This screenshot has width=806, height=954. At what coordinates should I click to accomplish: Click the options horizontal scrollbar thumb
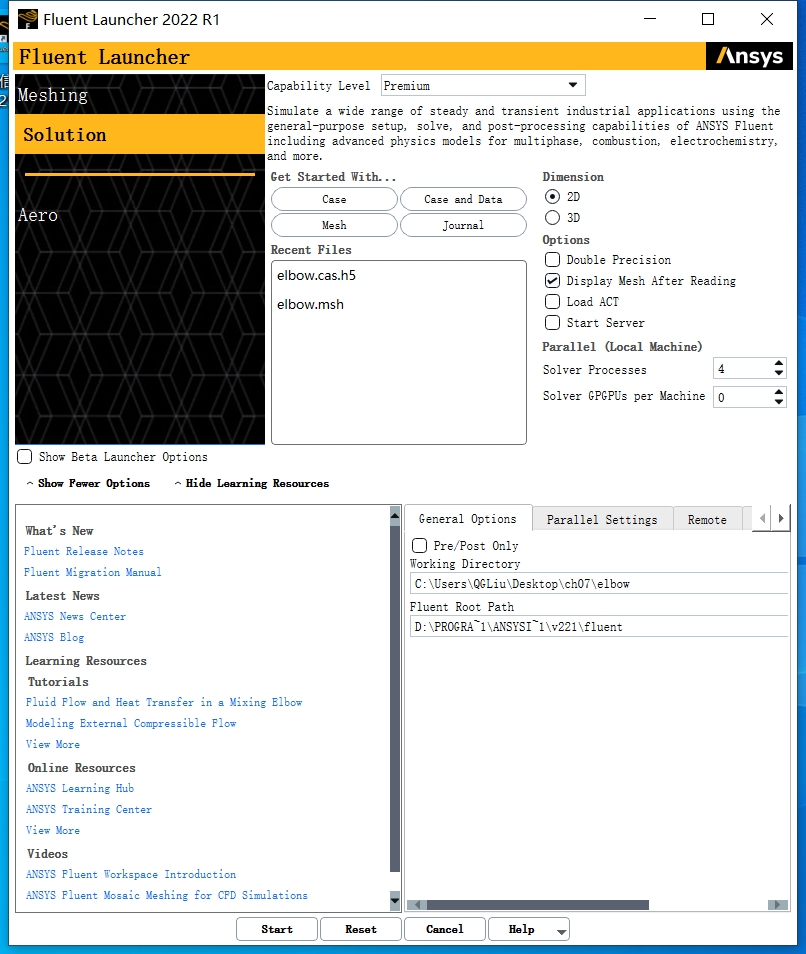pos(538,905)
